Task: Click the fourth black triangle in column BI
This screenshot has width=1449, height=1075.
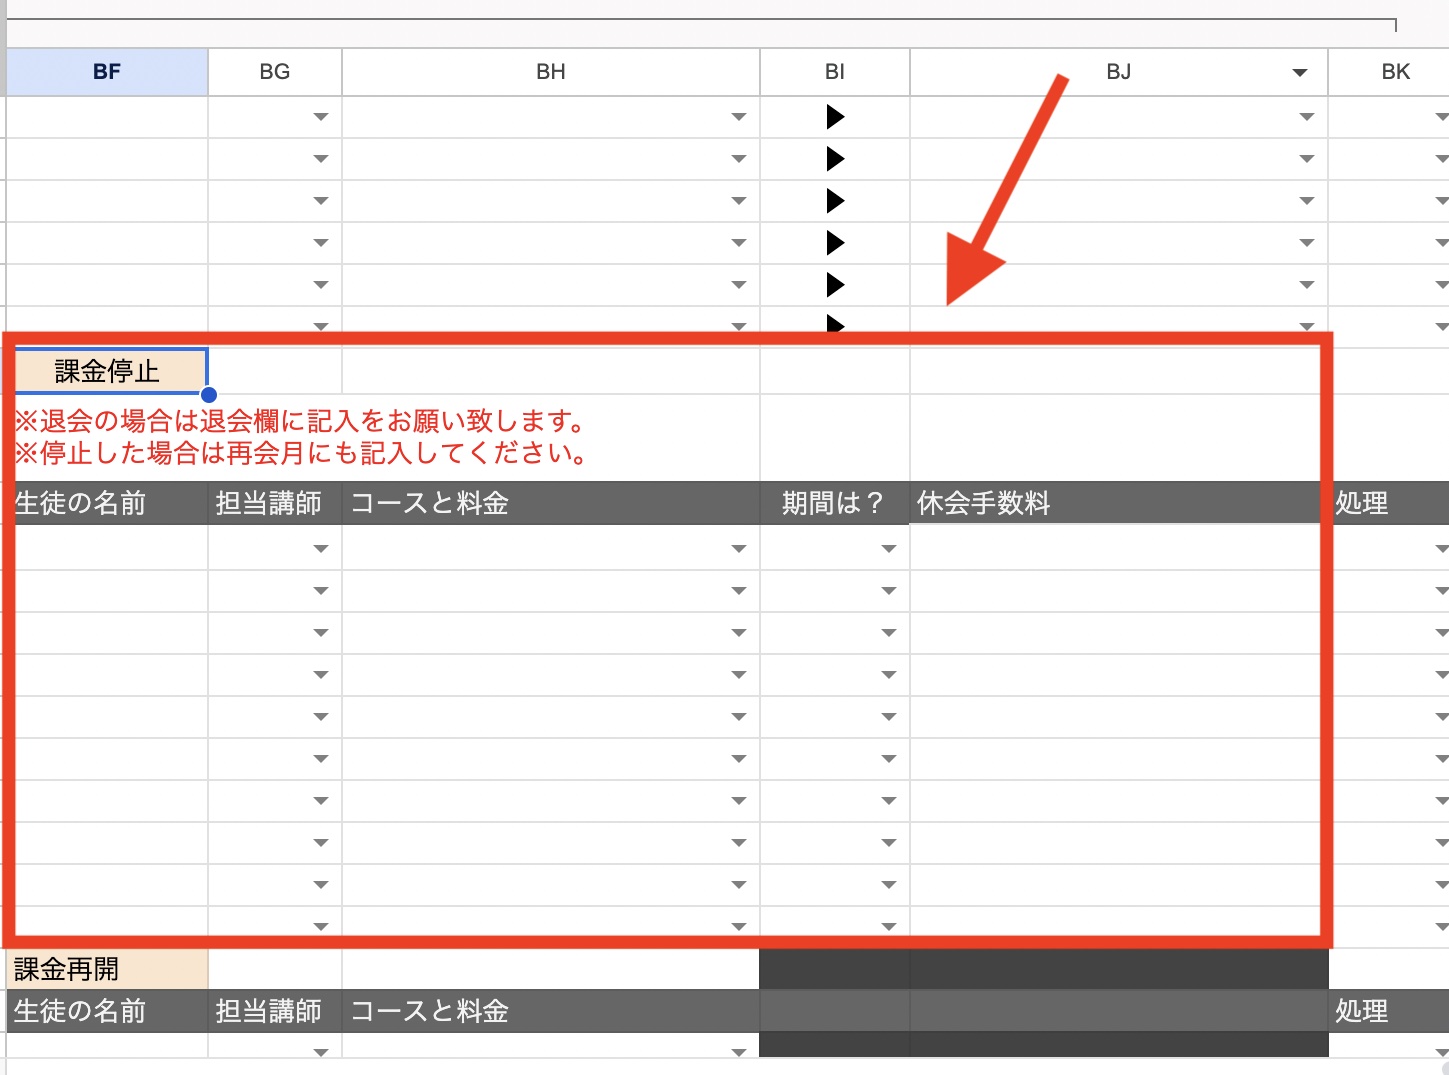Action: (x=835, y=243)
